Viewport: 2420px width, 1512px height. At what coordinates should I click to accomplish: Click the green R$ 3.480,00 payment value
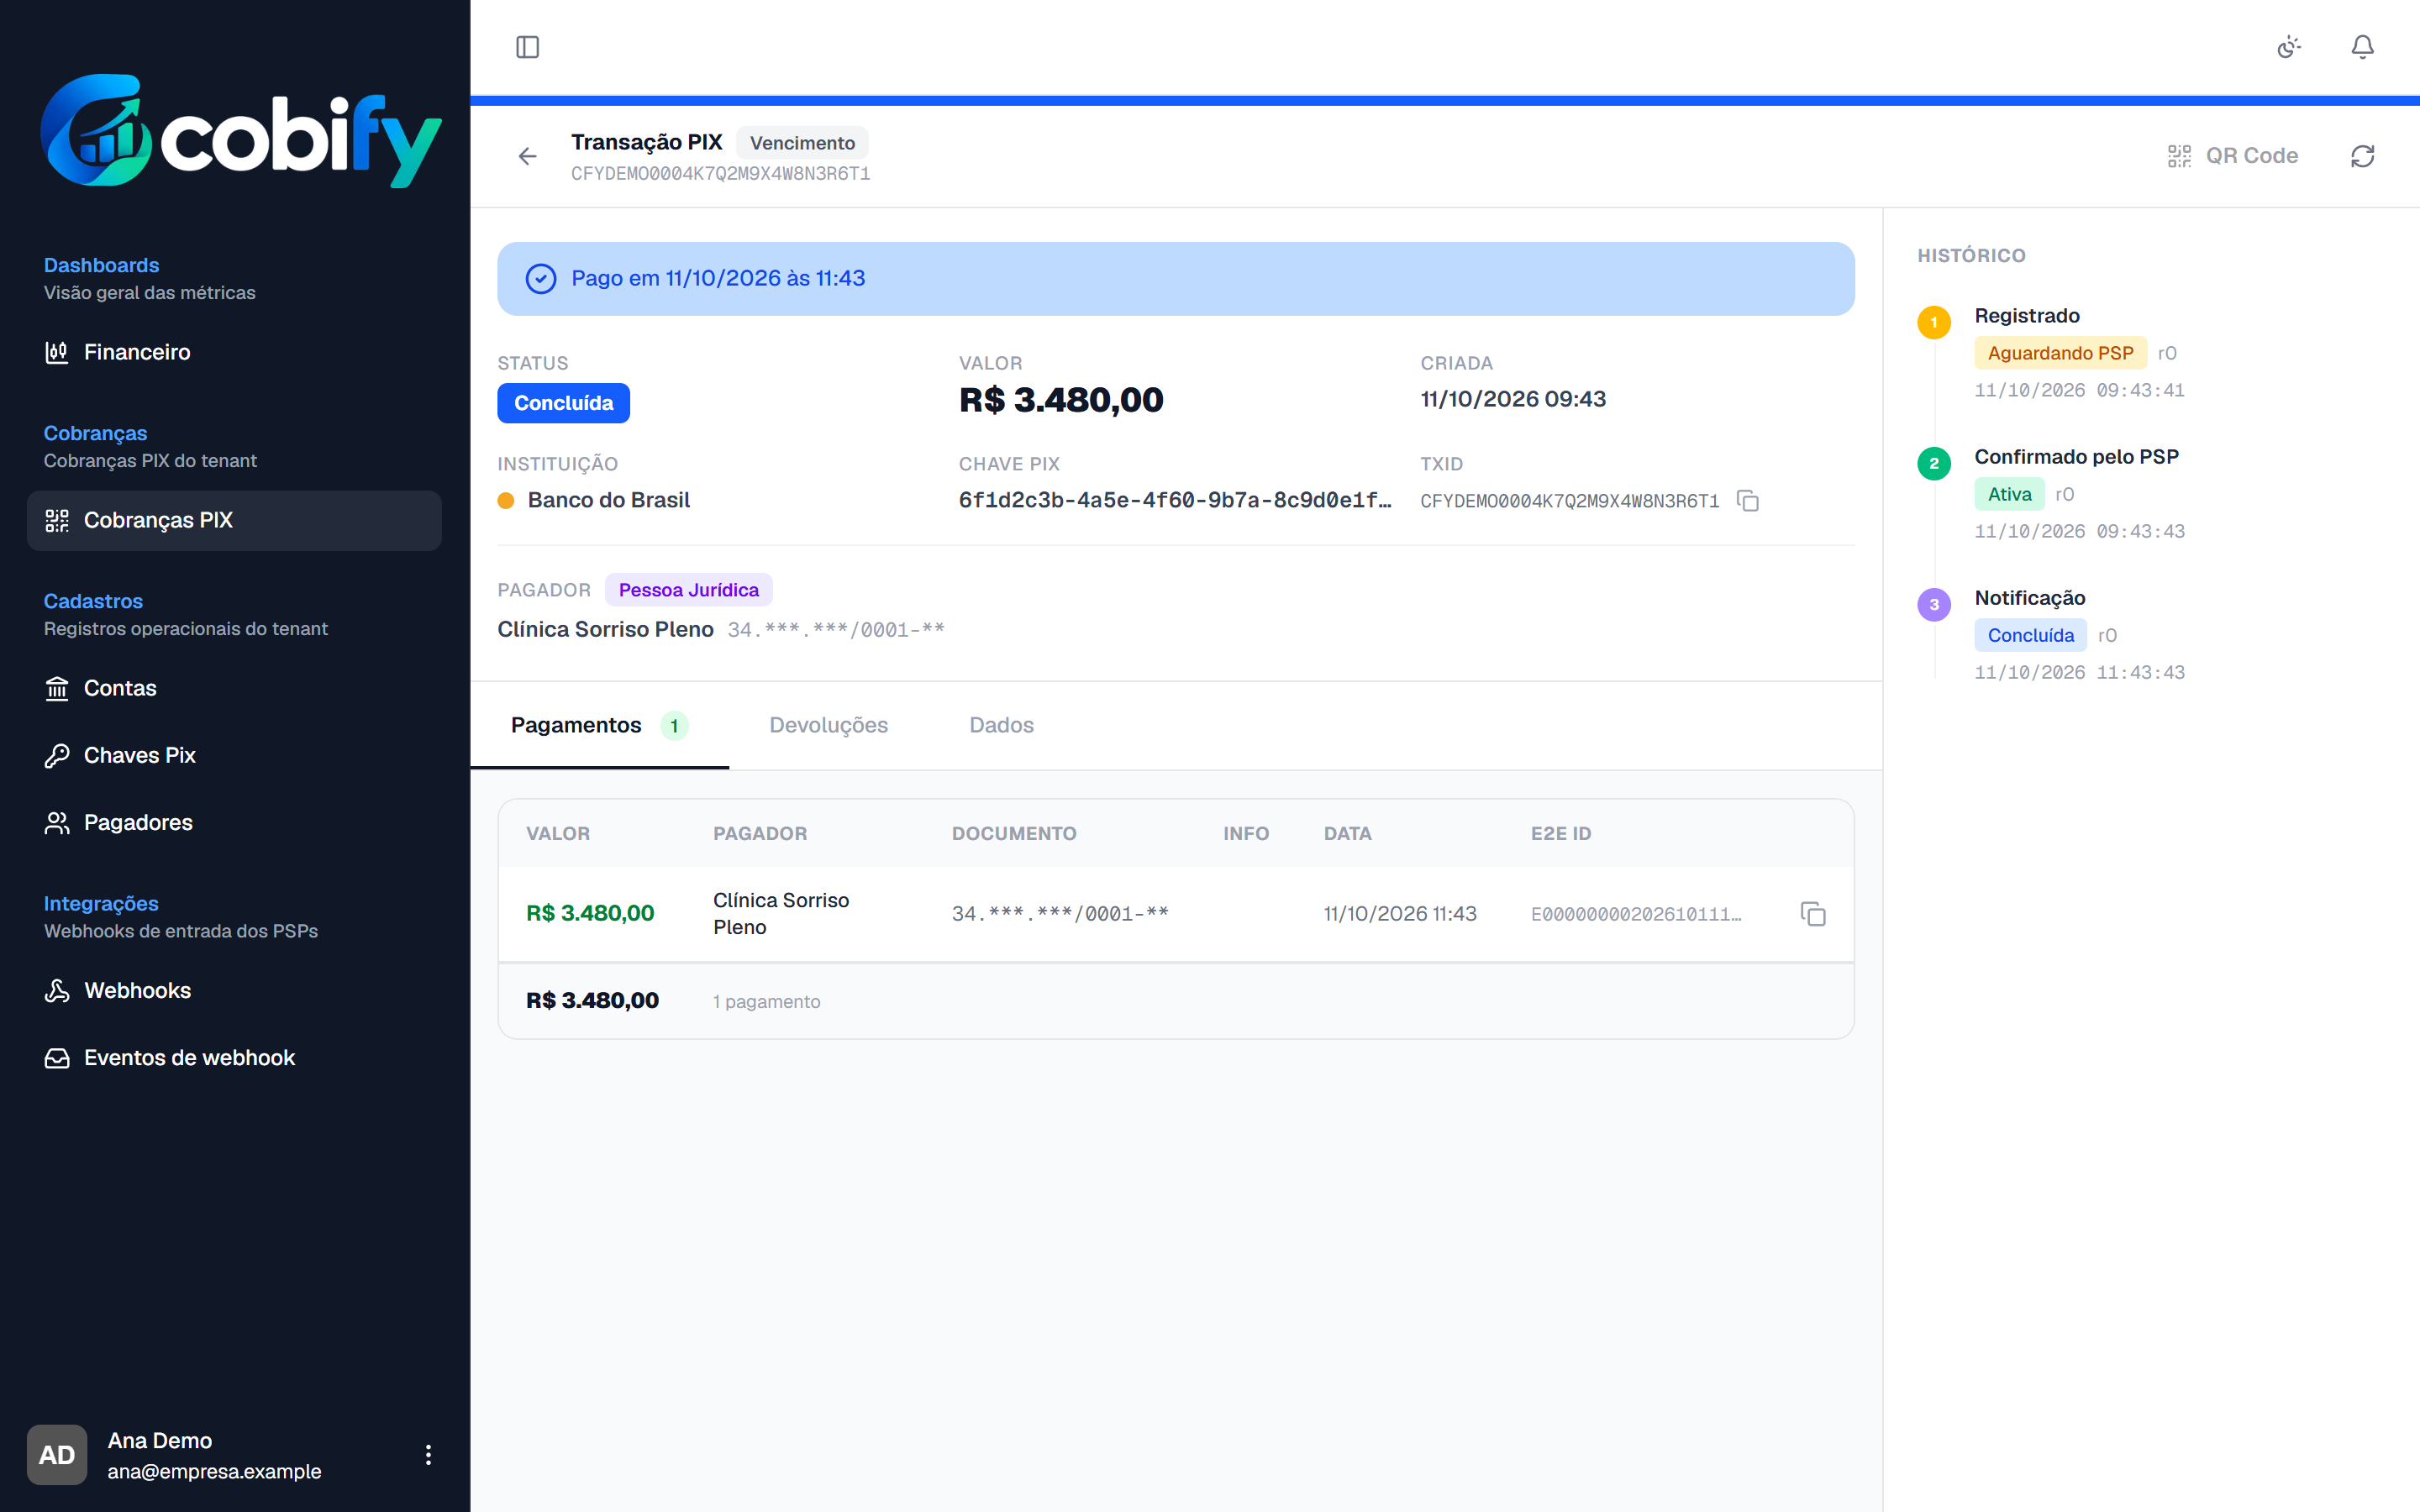590,913
